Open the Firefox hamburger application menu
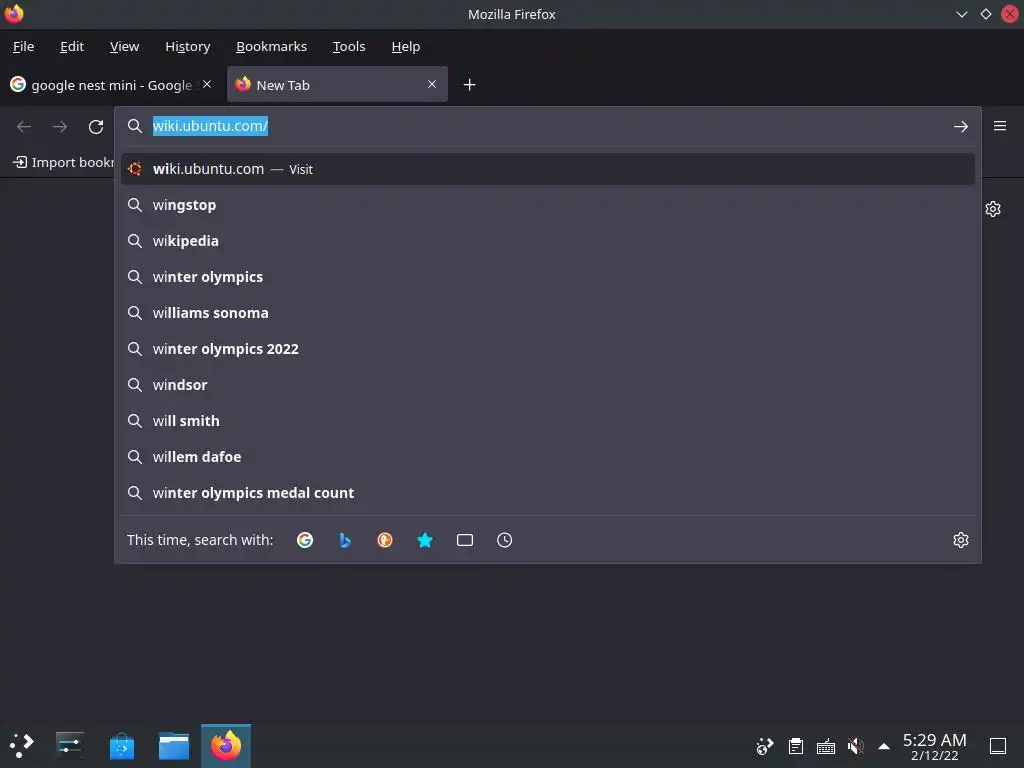1024x768 pixels. 999,126
